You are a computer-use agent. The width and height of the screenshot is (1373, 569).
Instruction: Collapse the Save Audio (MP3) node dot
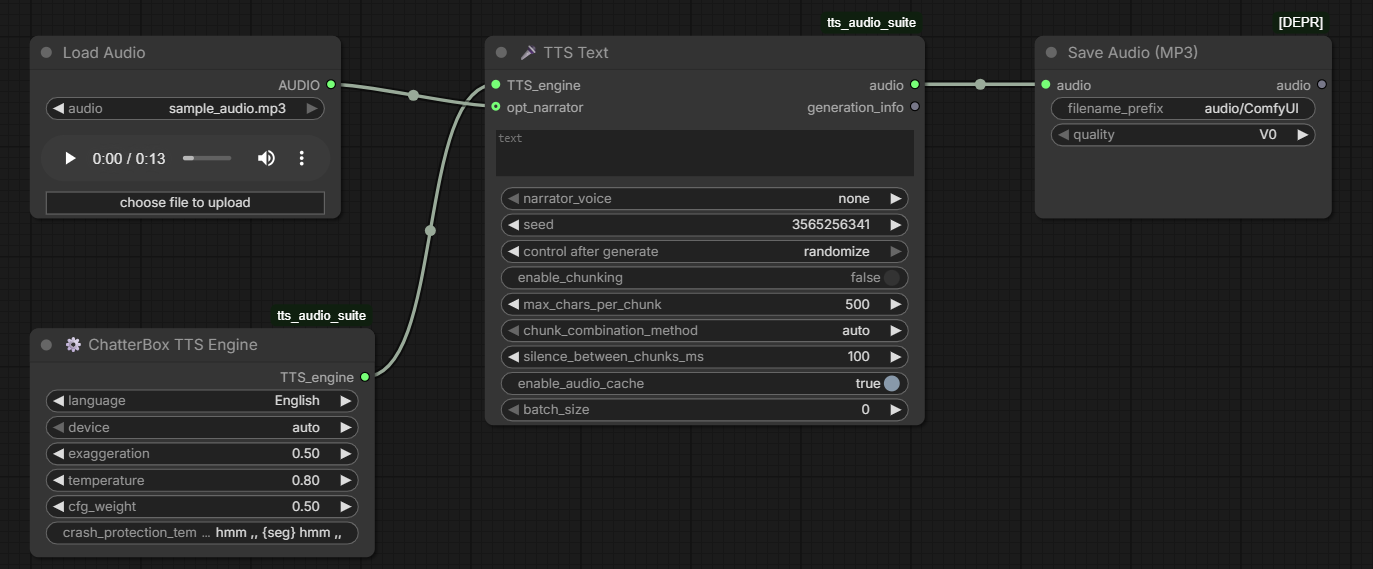(x=1051, y=52)
